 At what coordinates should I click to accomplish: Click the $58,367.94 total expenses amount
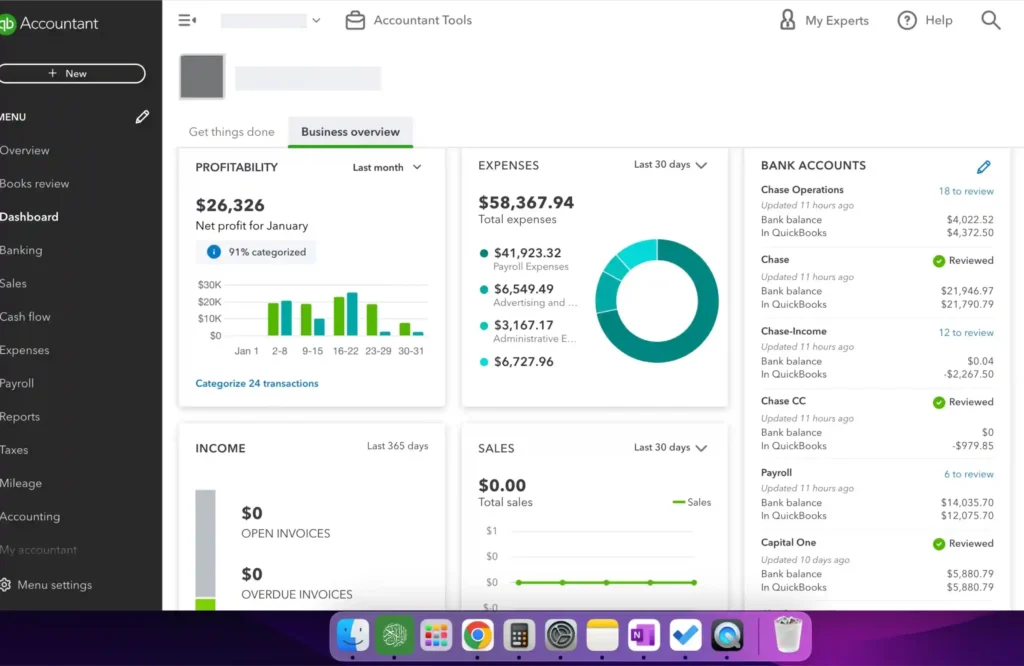pyautogui.click(x=526, y=202)
